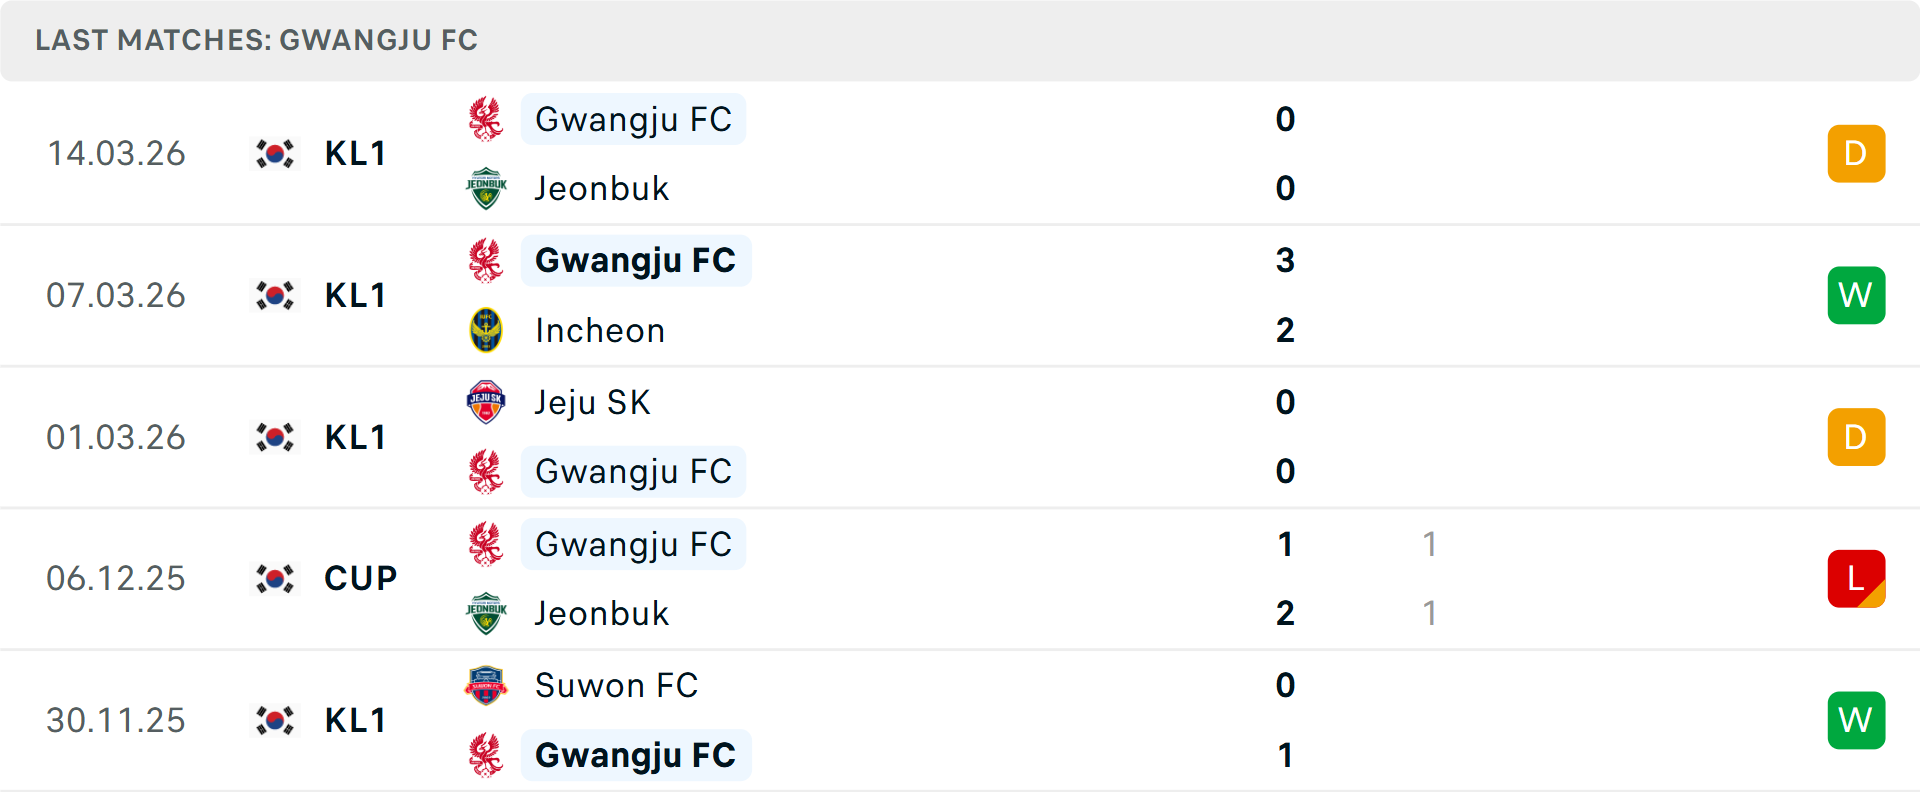Click the draw badge for Jeju SK match
This screenshot has height=792, width=1920.
point(1856,437)
